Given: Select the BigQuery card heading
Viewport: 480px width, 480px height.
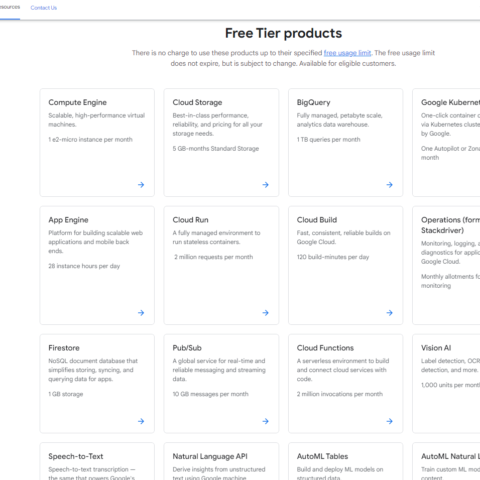Looking at the screenshot, I should [314, 102].
